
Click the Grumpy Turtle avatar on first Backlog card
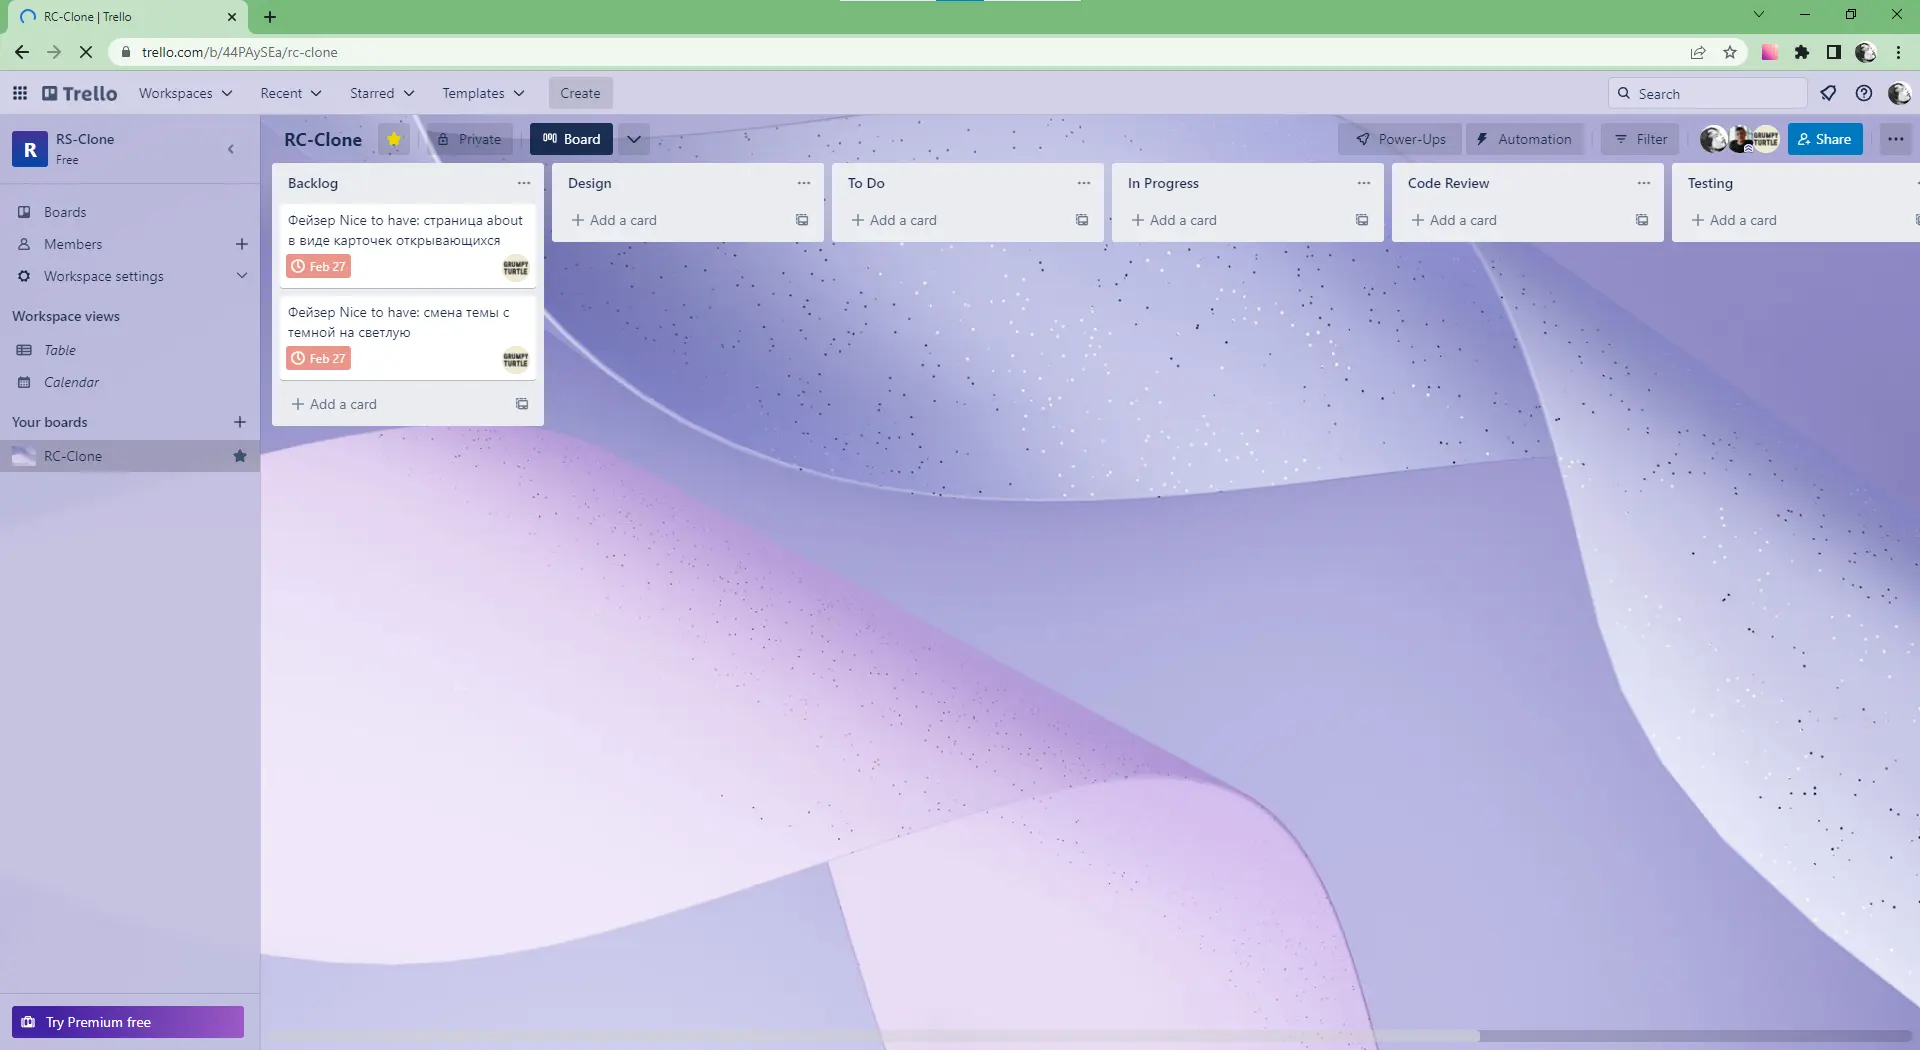(x=514, y=267)
